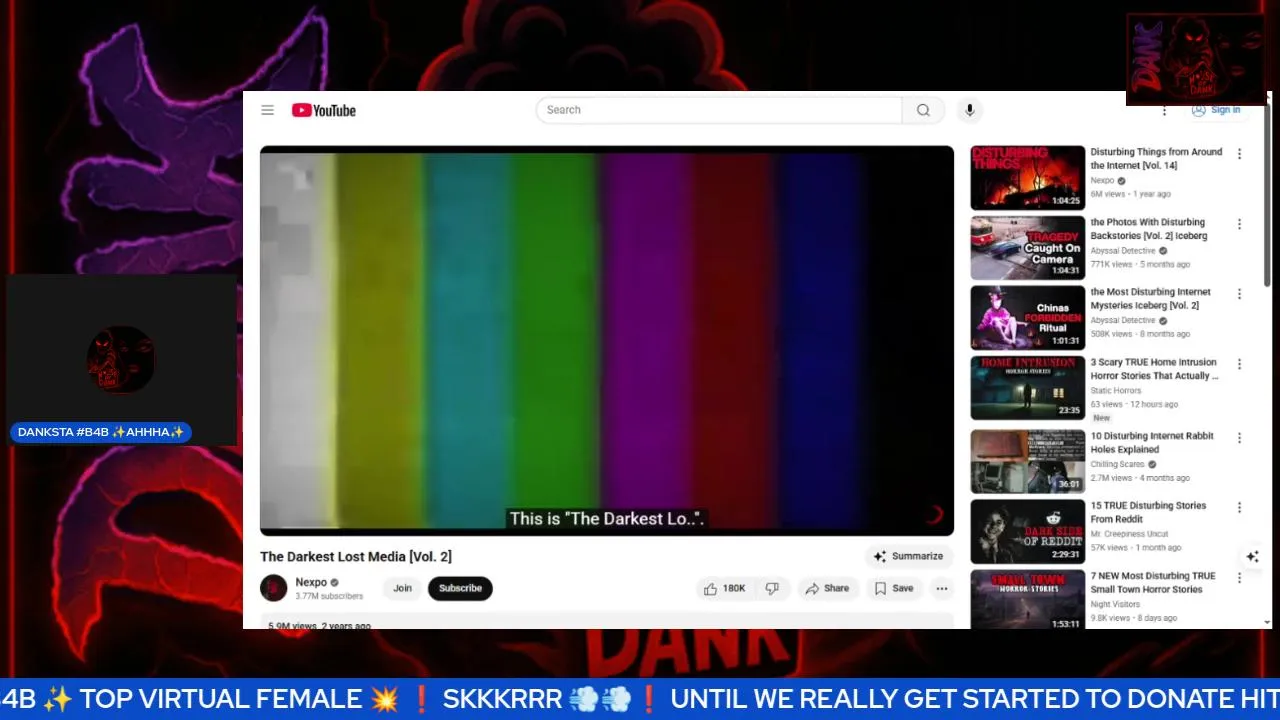Click inside the Search input field
1280x720 pixels.
[x=719, y=110]
